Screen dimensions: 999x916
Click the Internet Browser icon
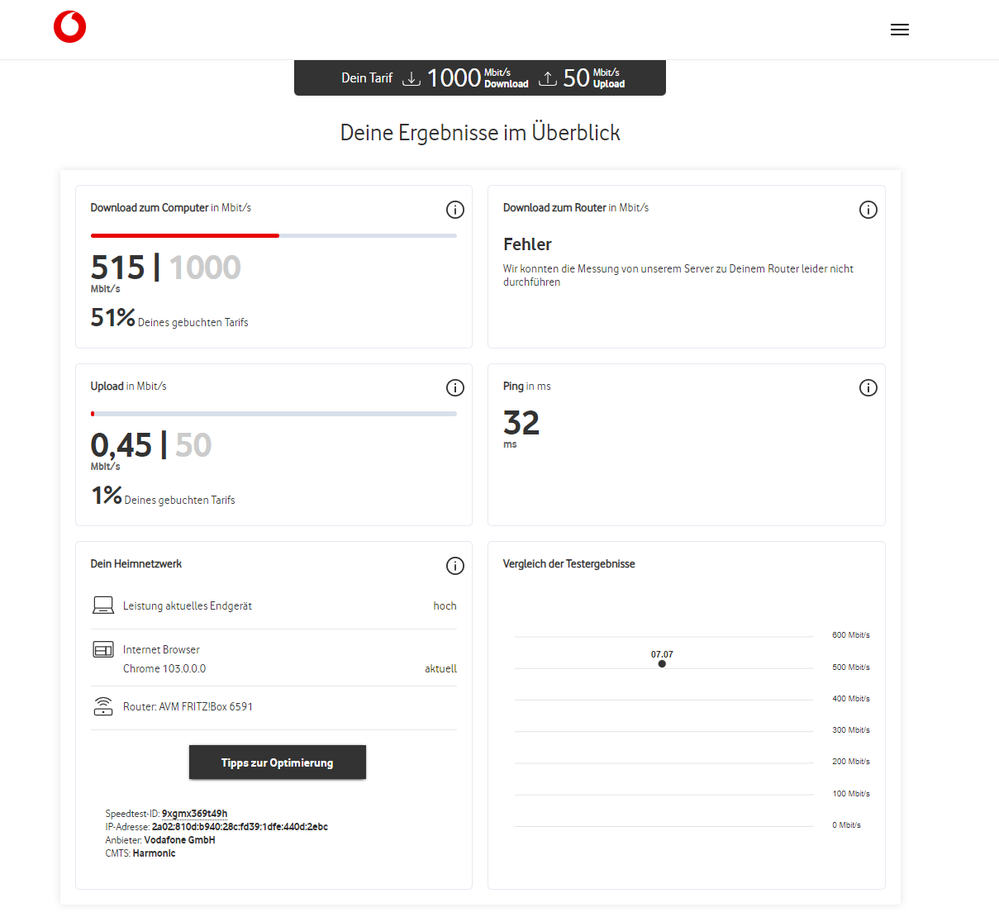(x=103, y=650)
